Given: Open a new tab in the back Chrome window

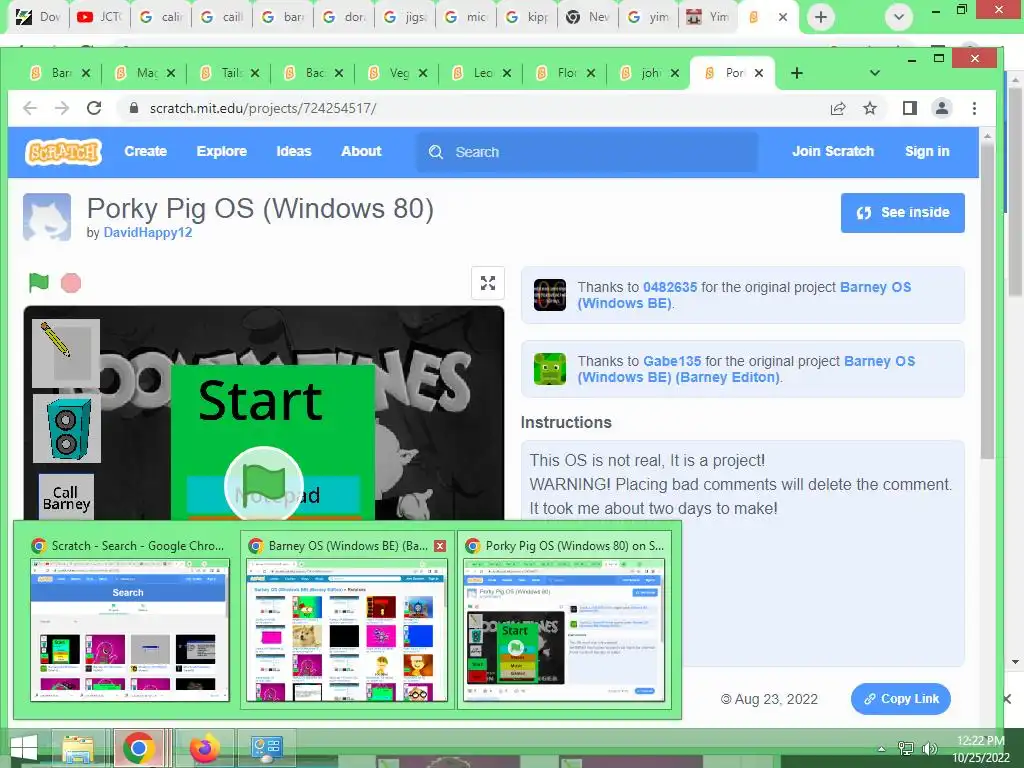Looking at the screenshot, I should click(821, 17).
